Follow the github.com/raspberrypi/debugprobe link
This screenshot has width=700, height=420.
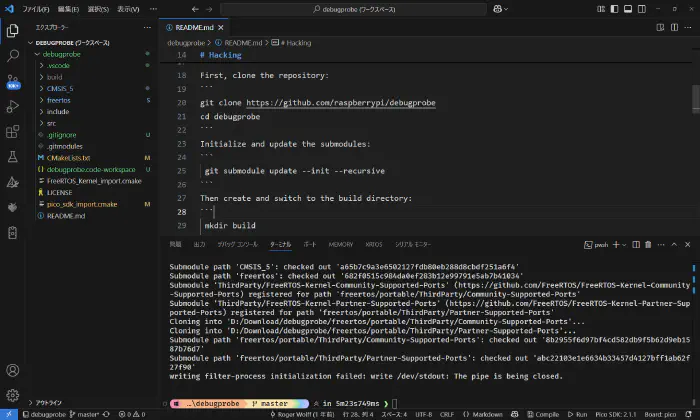(341, 103)
